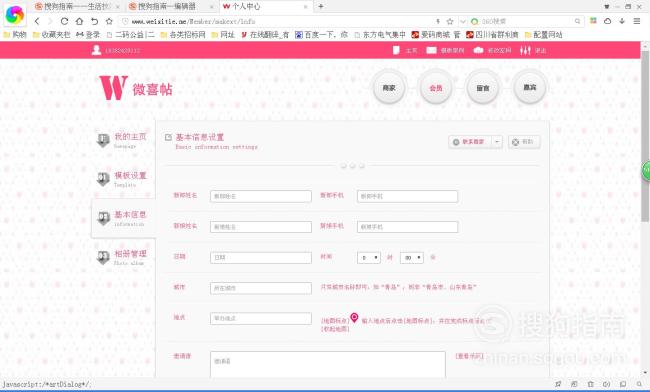This screenshot has height=392, width=650.
Task: Click the lightning speed-mode icon in address bar
Action: click(438, 21)
